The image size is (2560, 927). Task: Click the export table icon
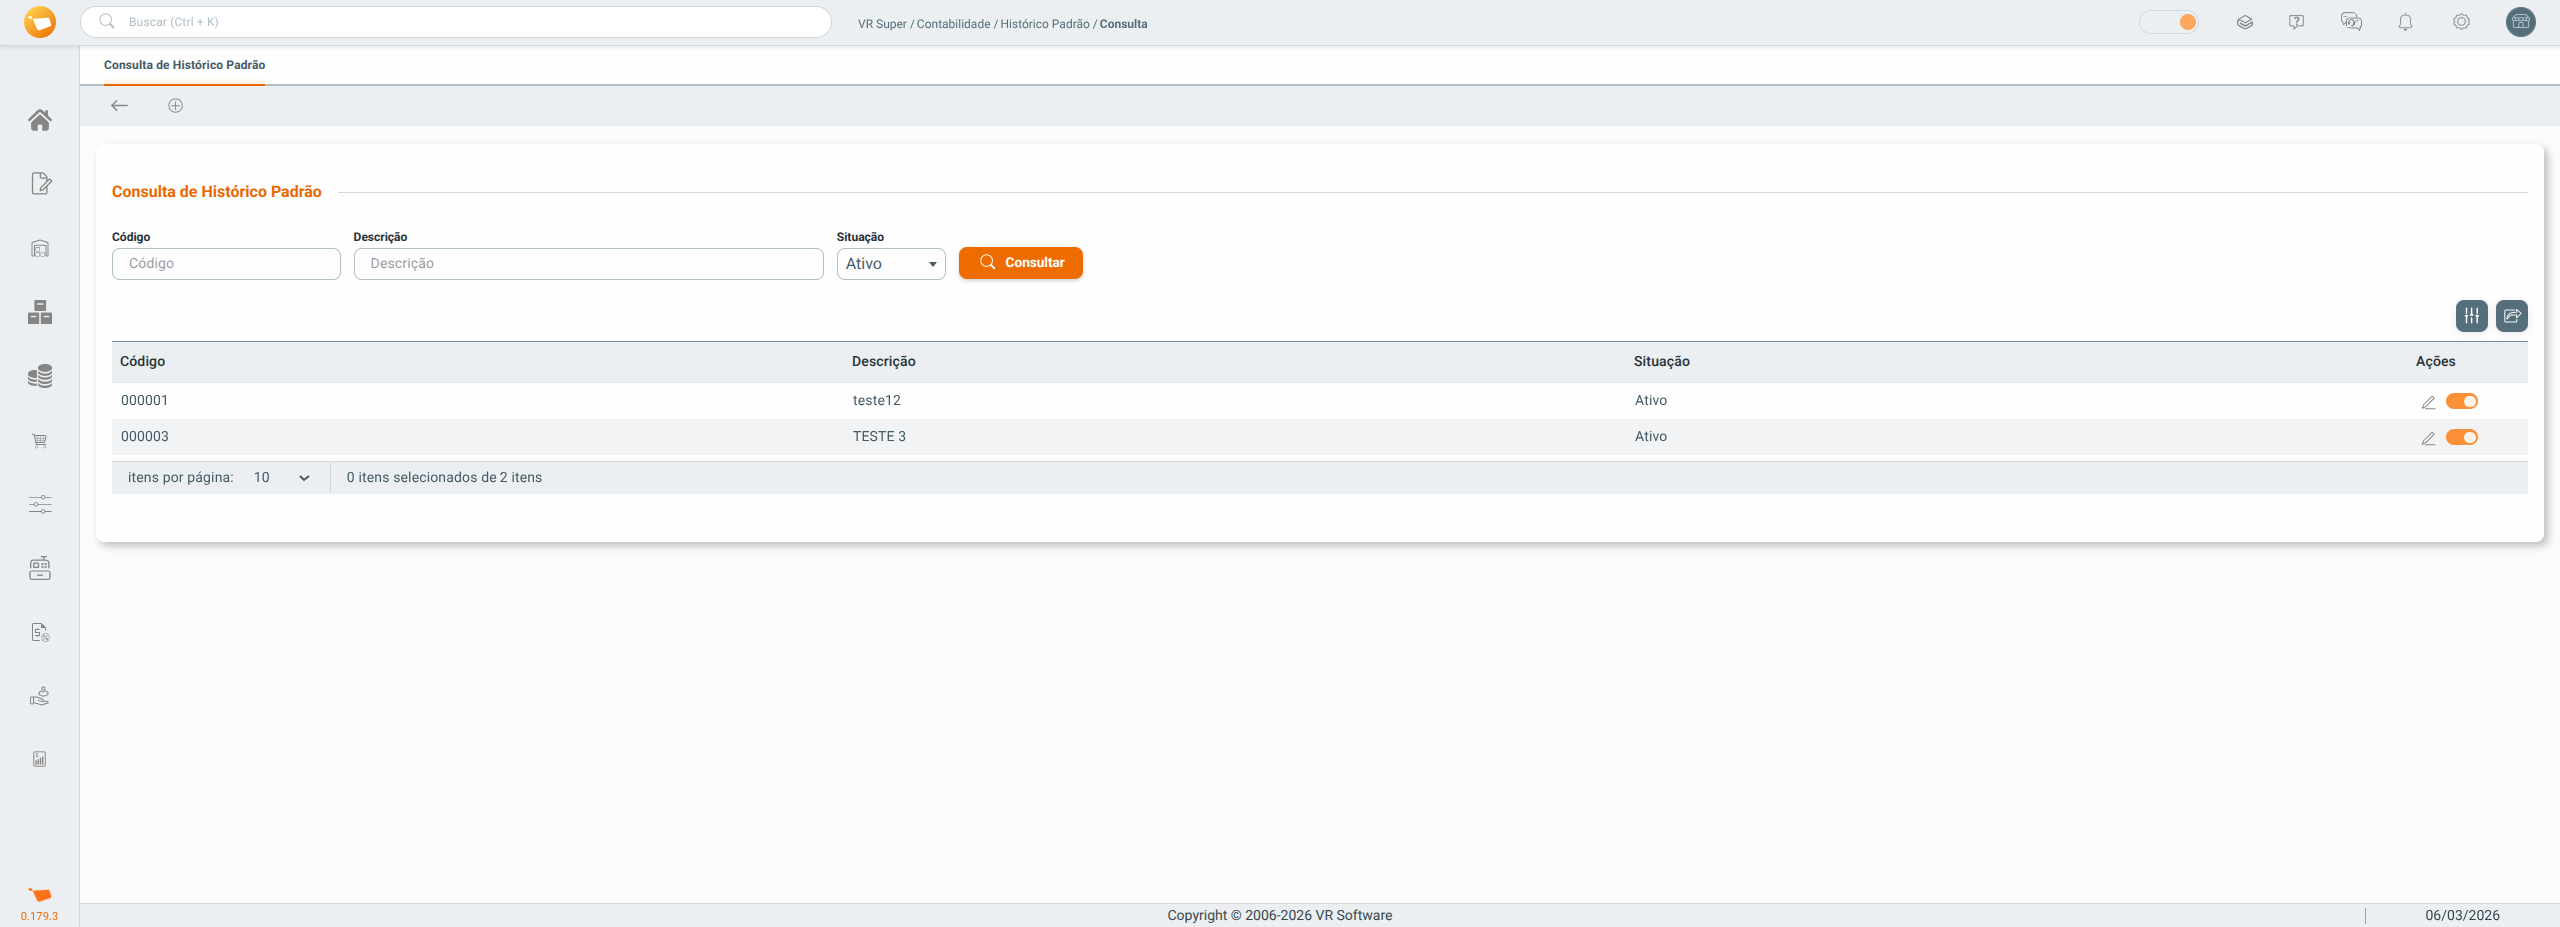[2511, 316]
